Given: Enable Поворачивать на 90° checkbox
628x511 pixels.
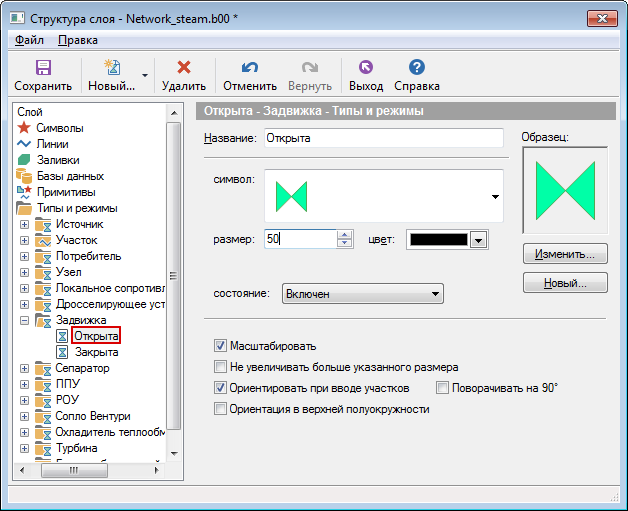Looking at the screenshot, I should pos(443,388).
